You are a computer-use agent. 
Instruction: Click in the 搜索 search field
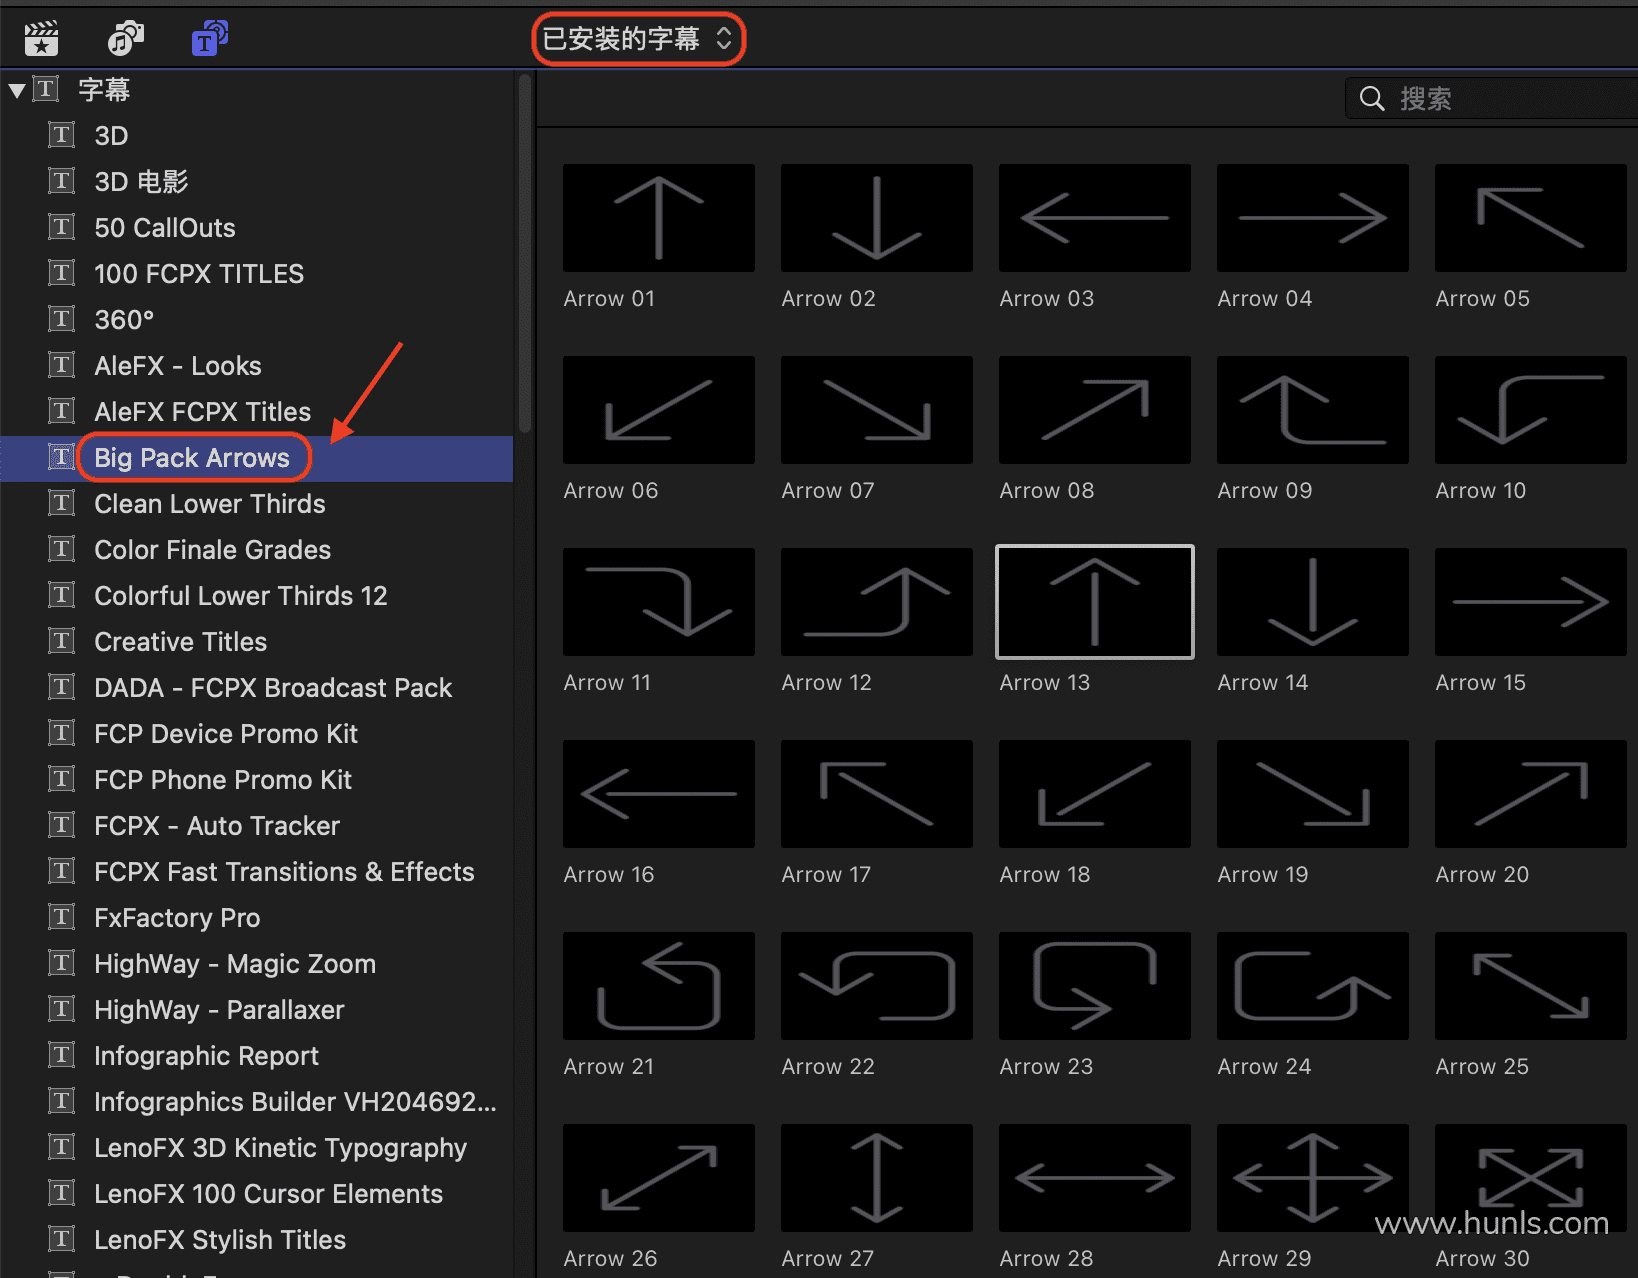pos(1500,99)
